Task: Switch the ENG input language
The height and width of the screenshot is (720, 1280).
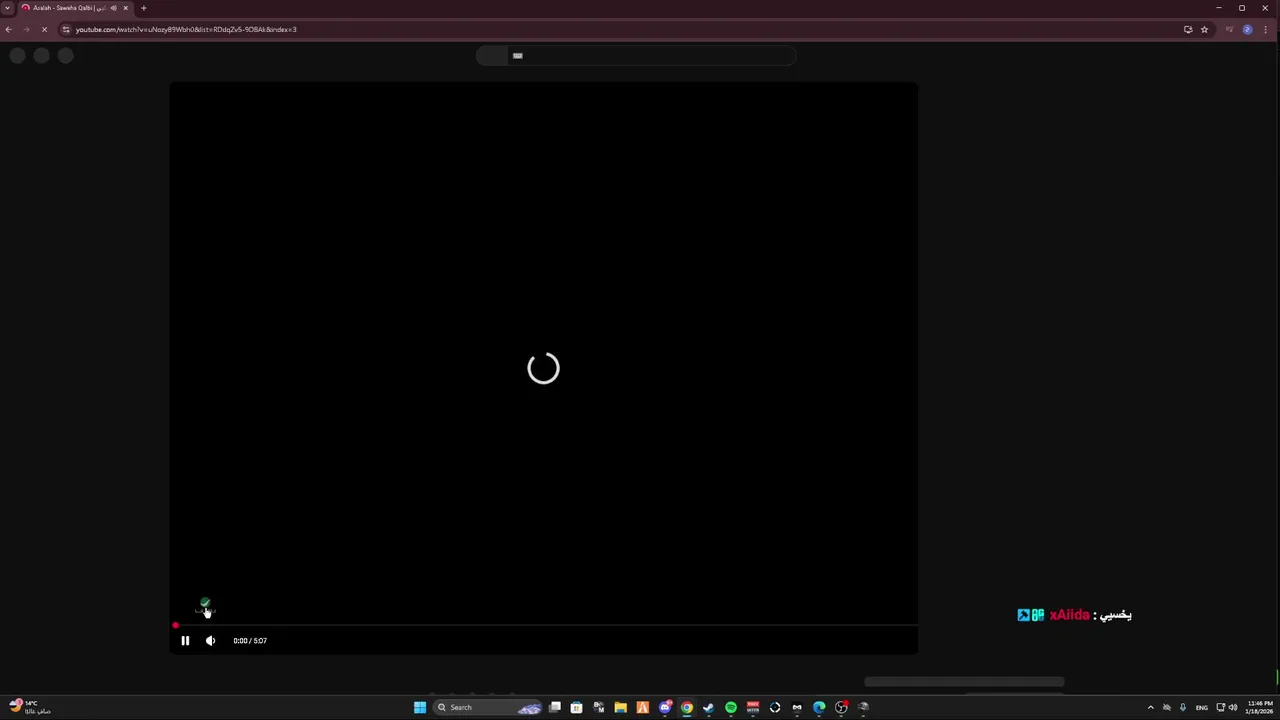Action: (1202, 707)
